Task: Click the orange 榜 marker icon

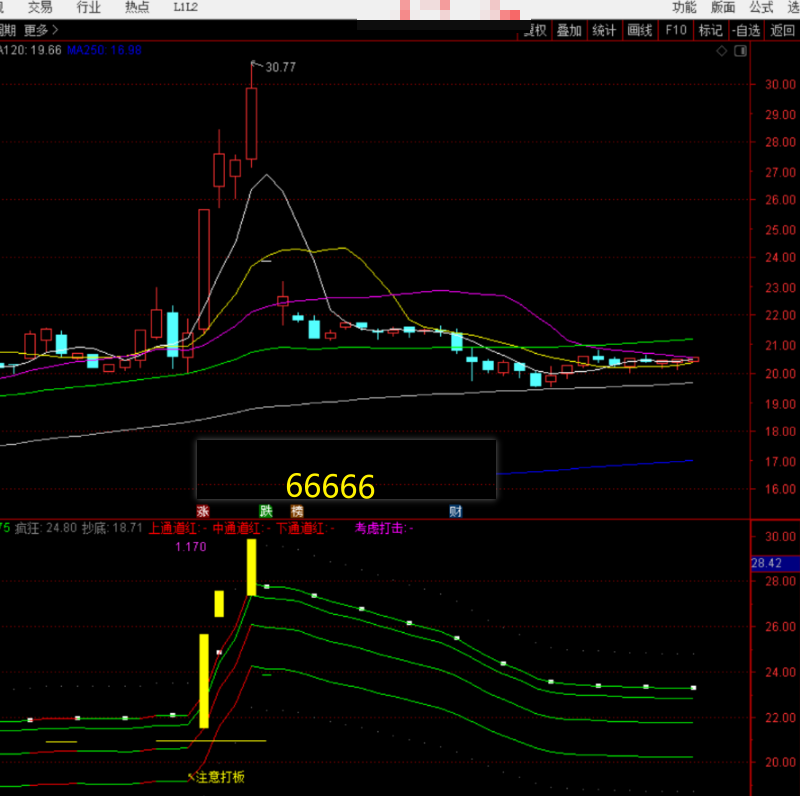Action: point(297,511)
